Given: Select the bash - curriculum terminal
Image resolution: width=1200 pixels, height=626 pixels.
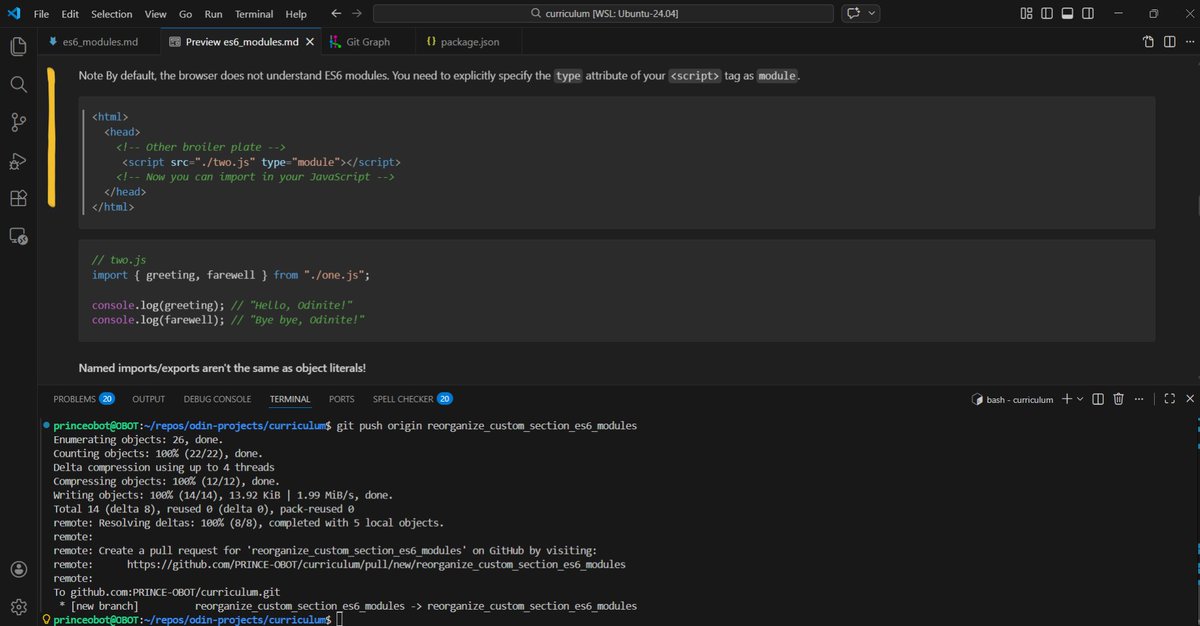Looking at the screenshot, I should (x=1012, y=399).
